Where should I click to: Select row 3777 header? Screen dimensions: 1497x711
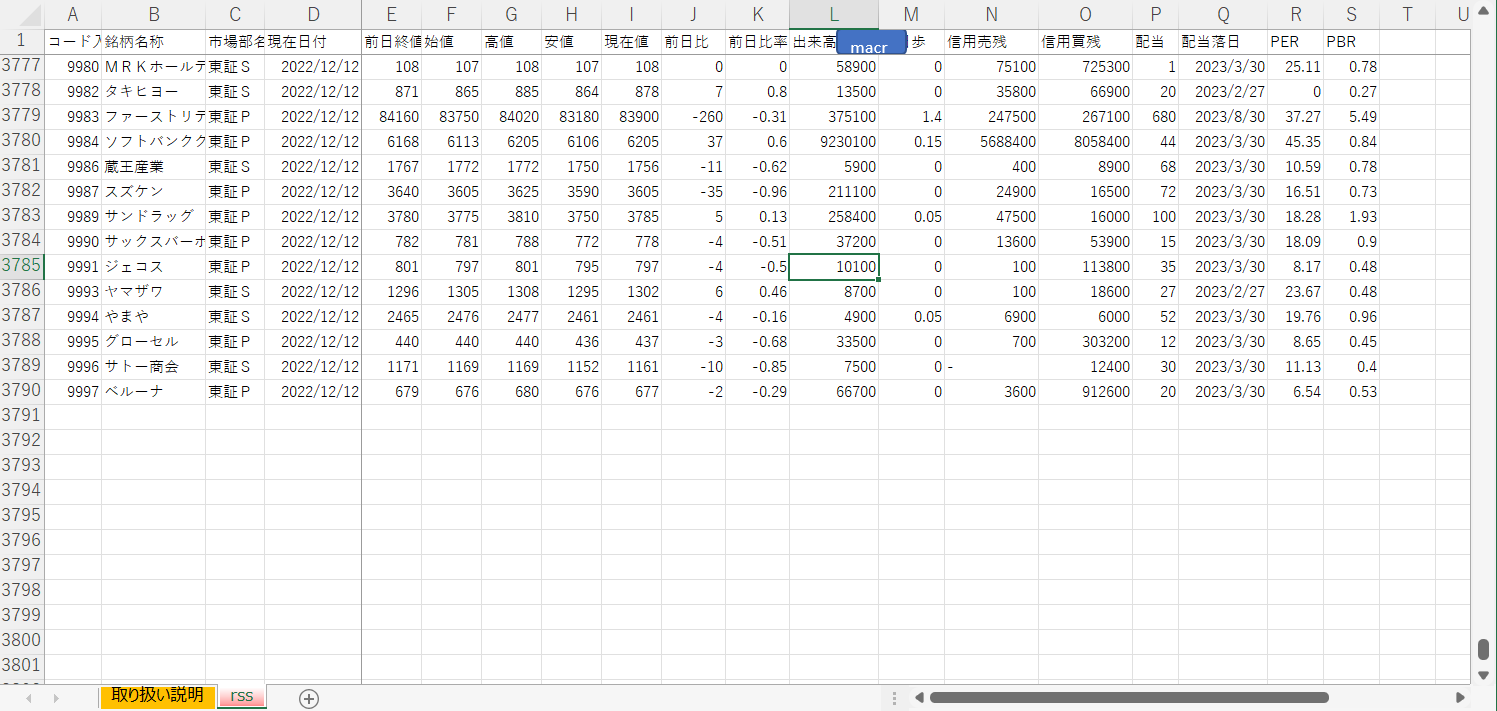tap(22, 67)
